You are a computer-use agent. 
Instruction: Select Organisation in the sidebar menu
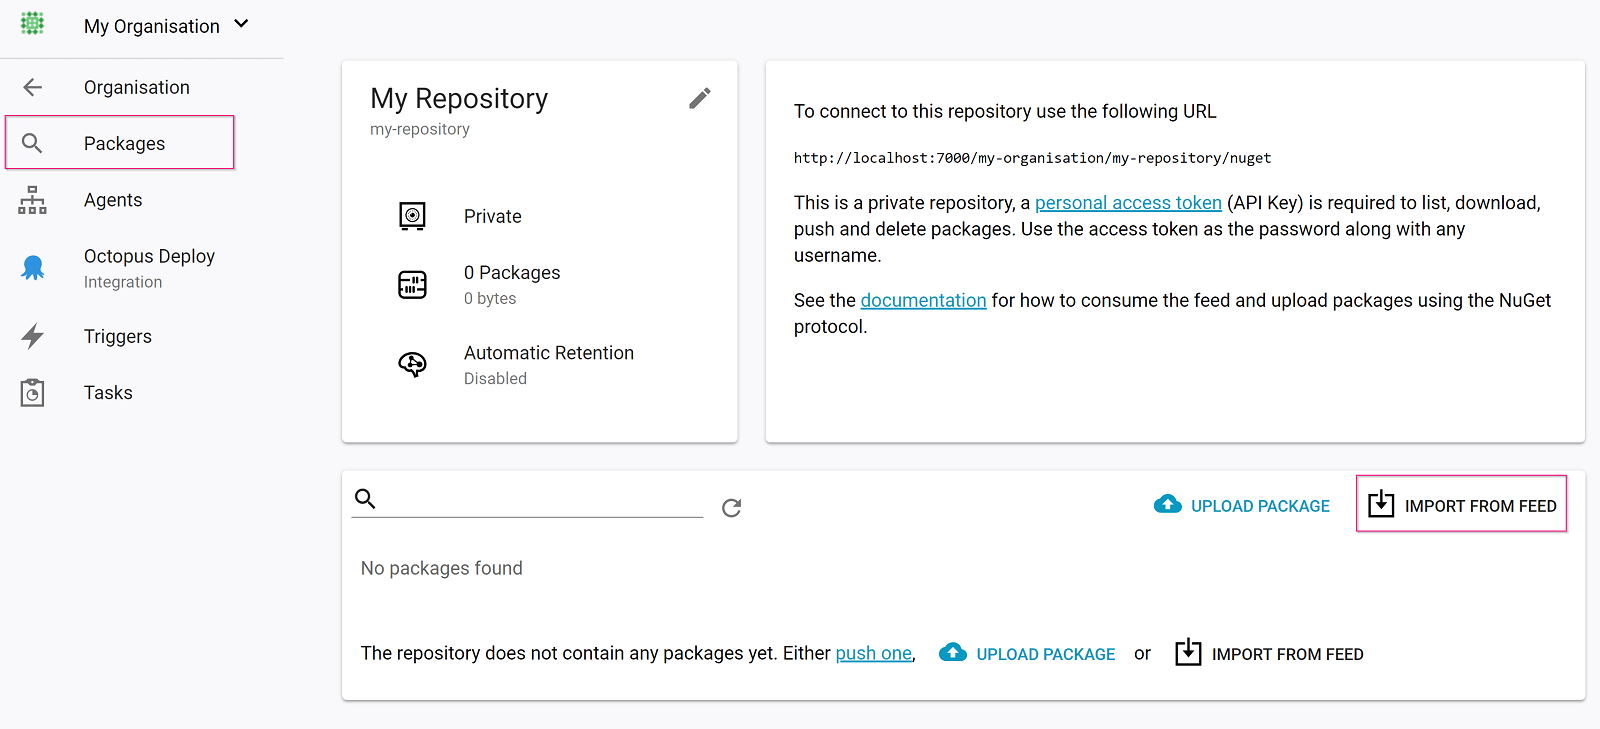pyautogui.click(x=136, y=87)
